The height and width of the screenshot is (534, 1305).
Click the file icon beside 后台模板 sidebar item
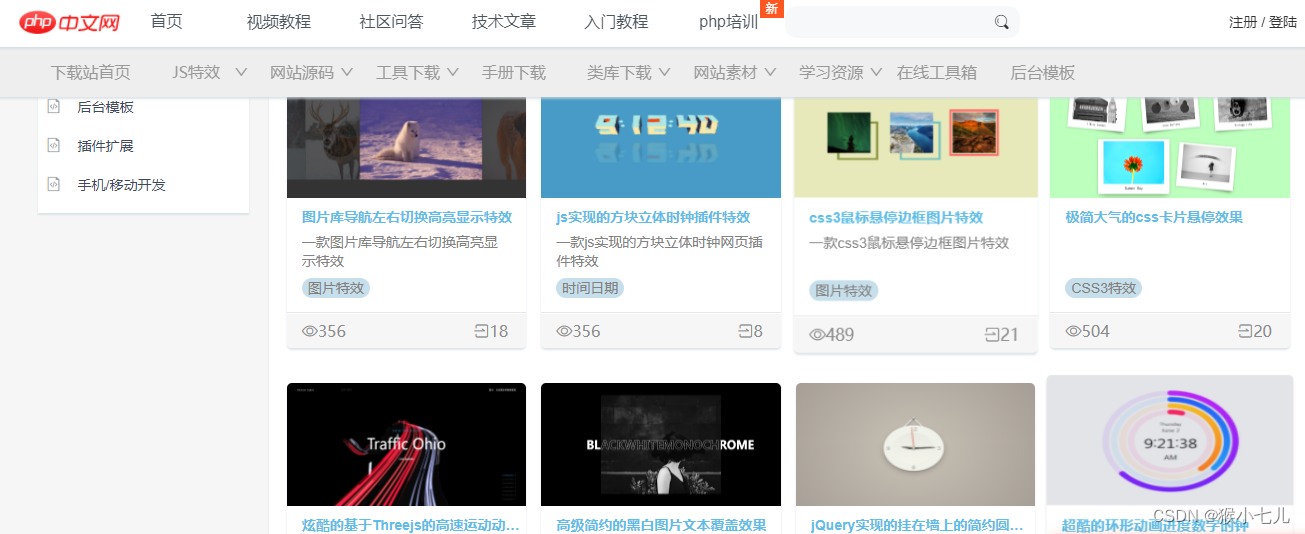coord(54,106)
